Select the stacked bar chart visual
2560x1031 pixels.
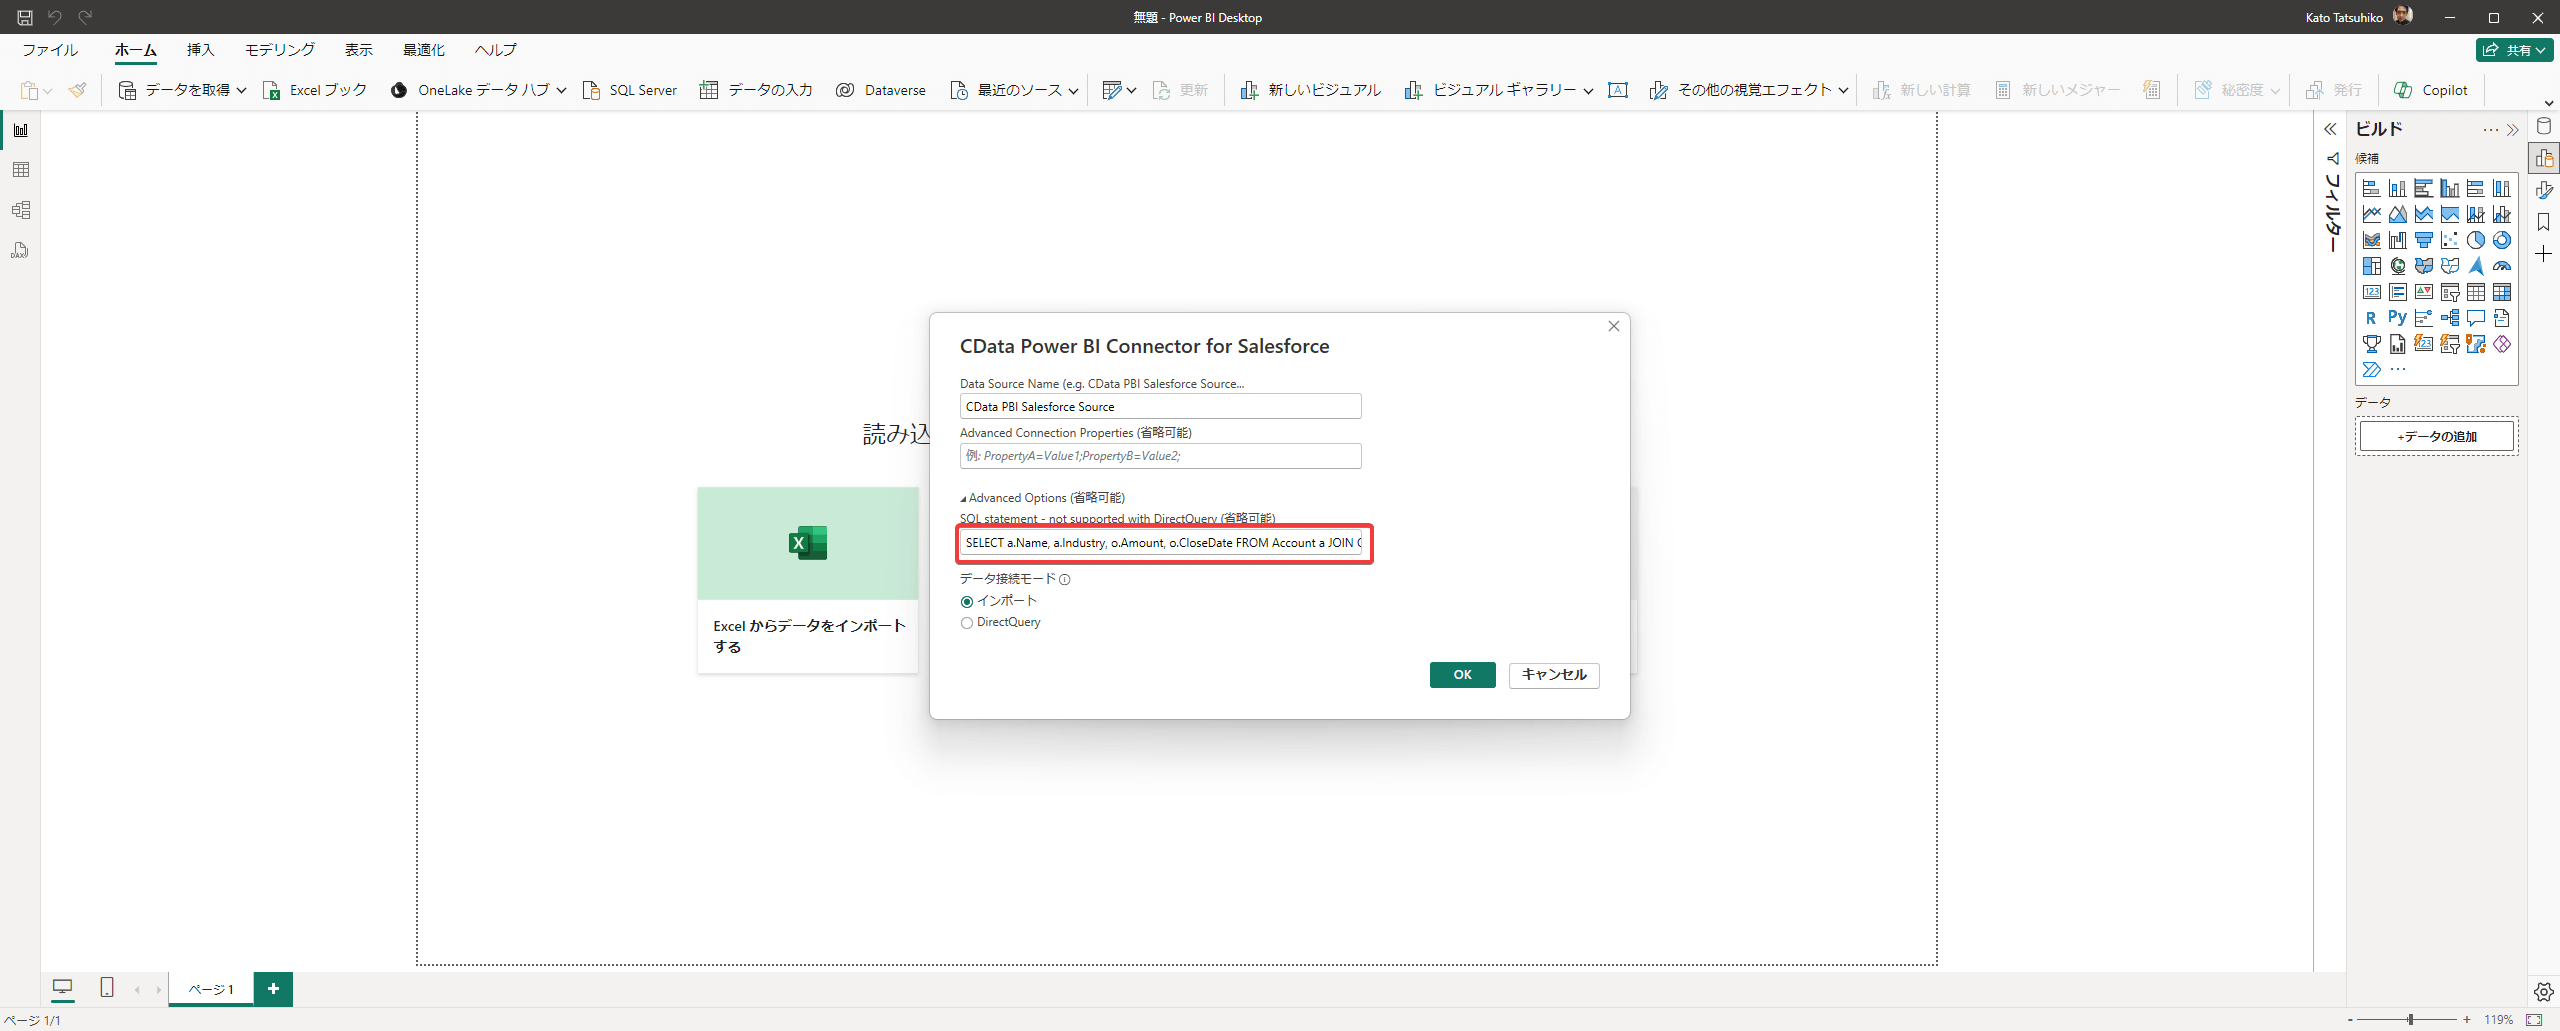click(2371, 188)
